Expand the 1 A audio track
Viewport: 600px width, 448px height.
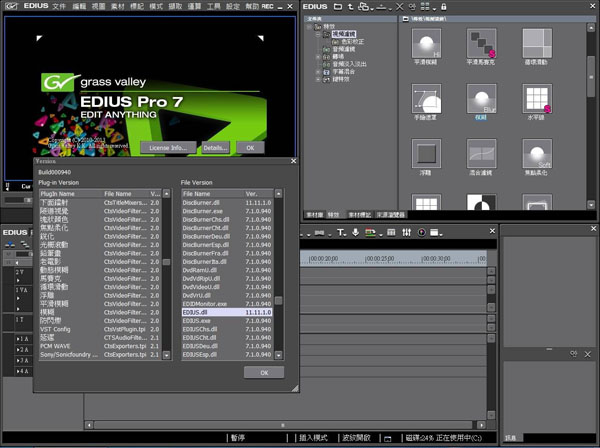[18, 339]
